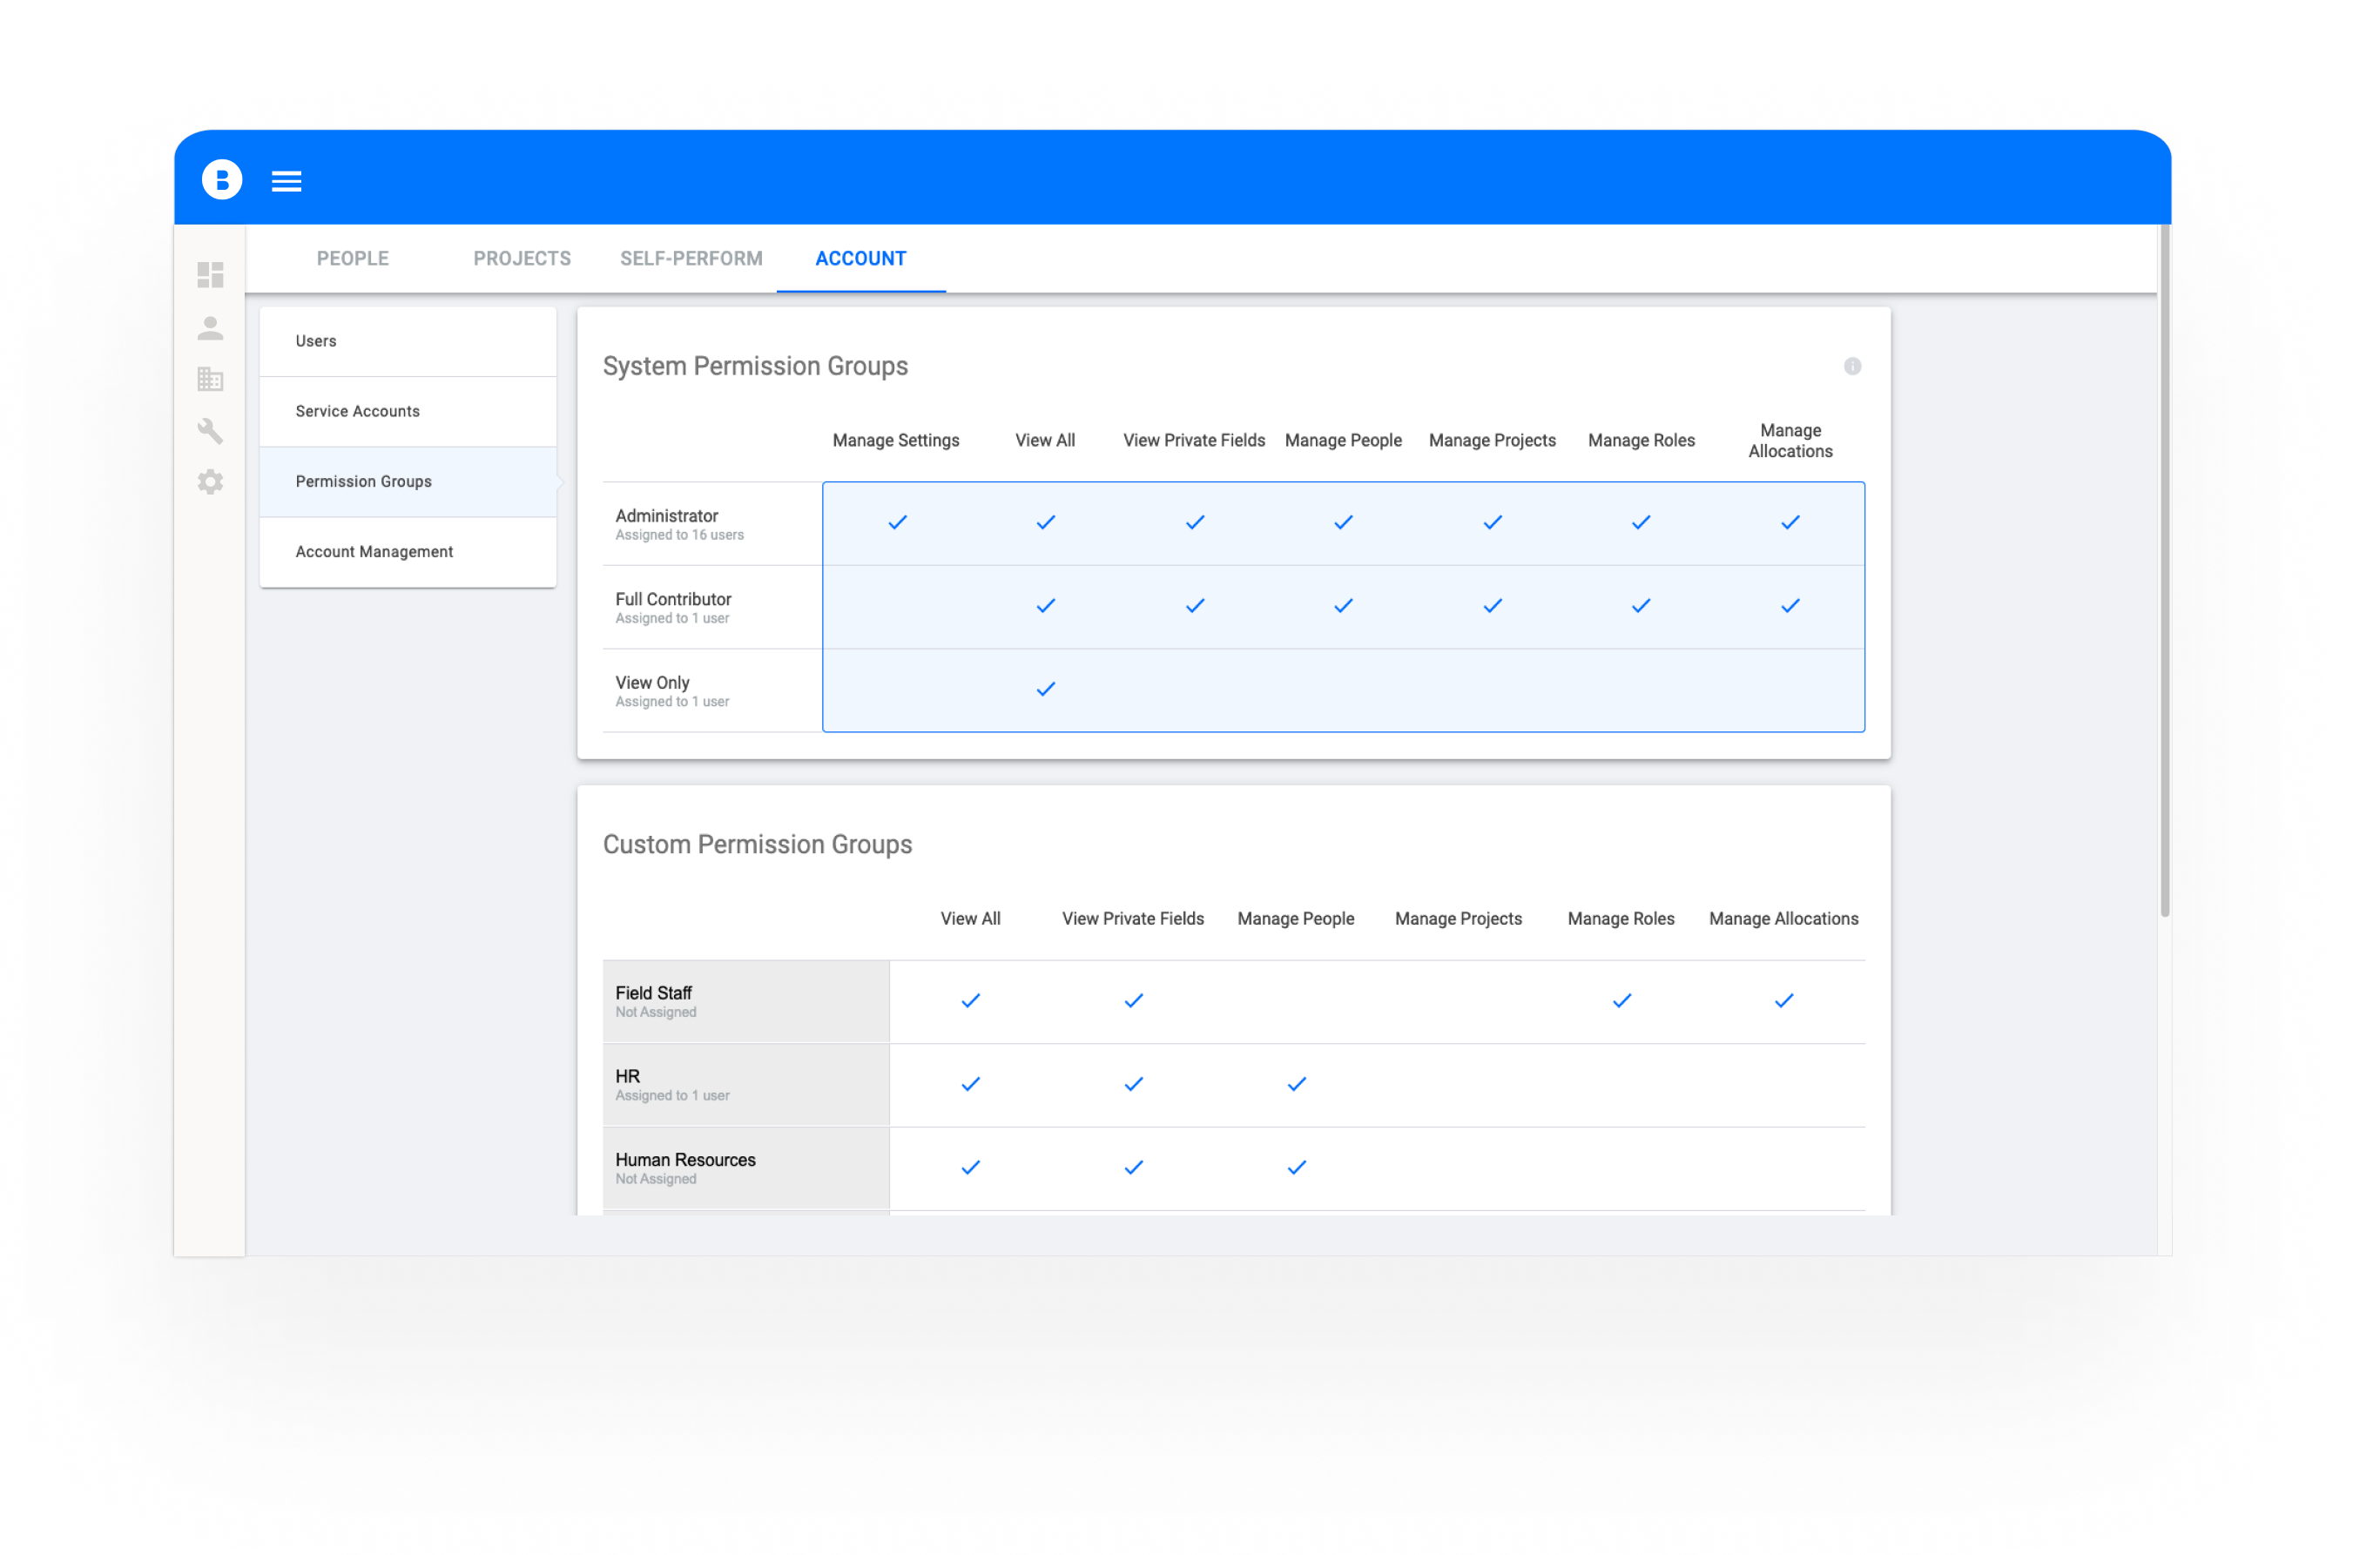Open the wrench tool icon in sidebar
2380x1555 pixels.
210,431
